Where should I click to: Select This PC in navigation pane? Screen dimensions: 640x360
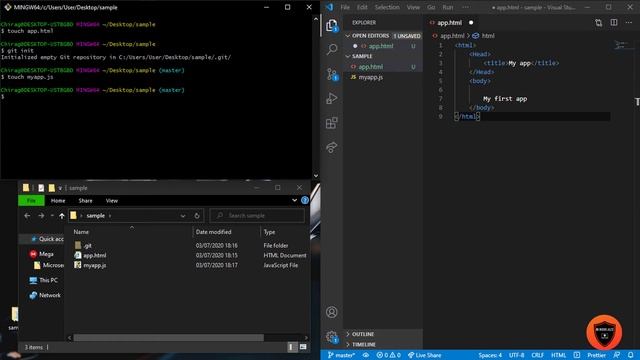click(48, 280)
